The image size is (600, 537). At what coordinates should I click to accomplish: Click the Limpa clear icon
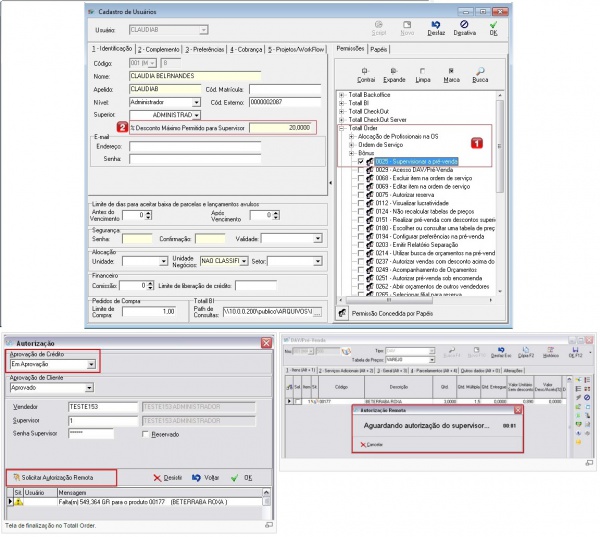click(422, 72)
